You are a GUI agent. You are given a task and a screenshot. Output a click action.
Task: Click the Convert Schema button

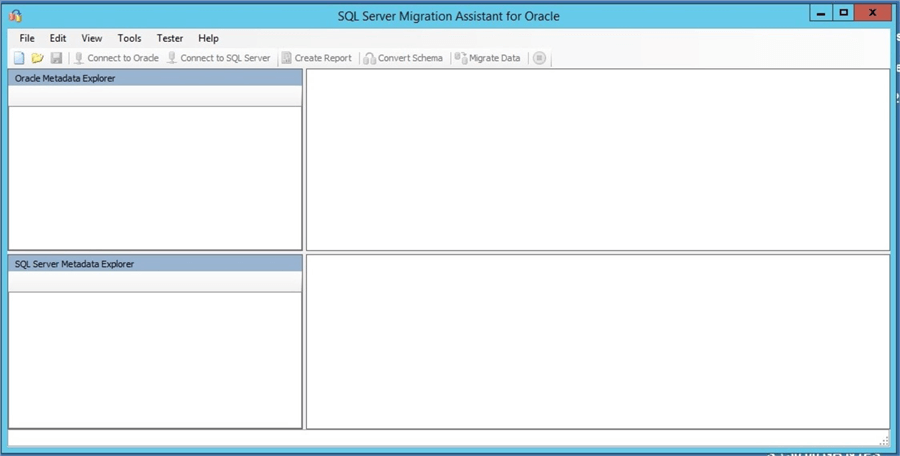pyautogui.click(x=404, y=58)
